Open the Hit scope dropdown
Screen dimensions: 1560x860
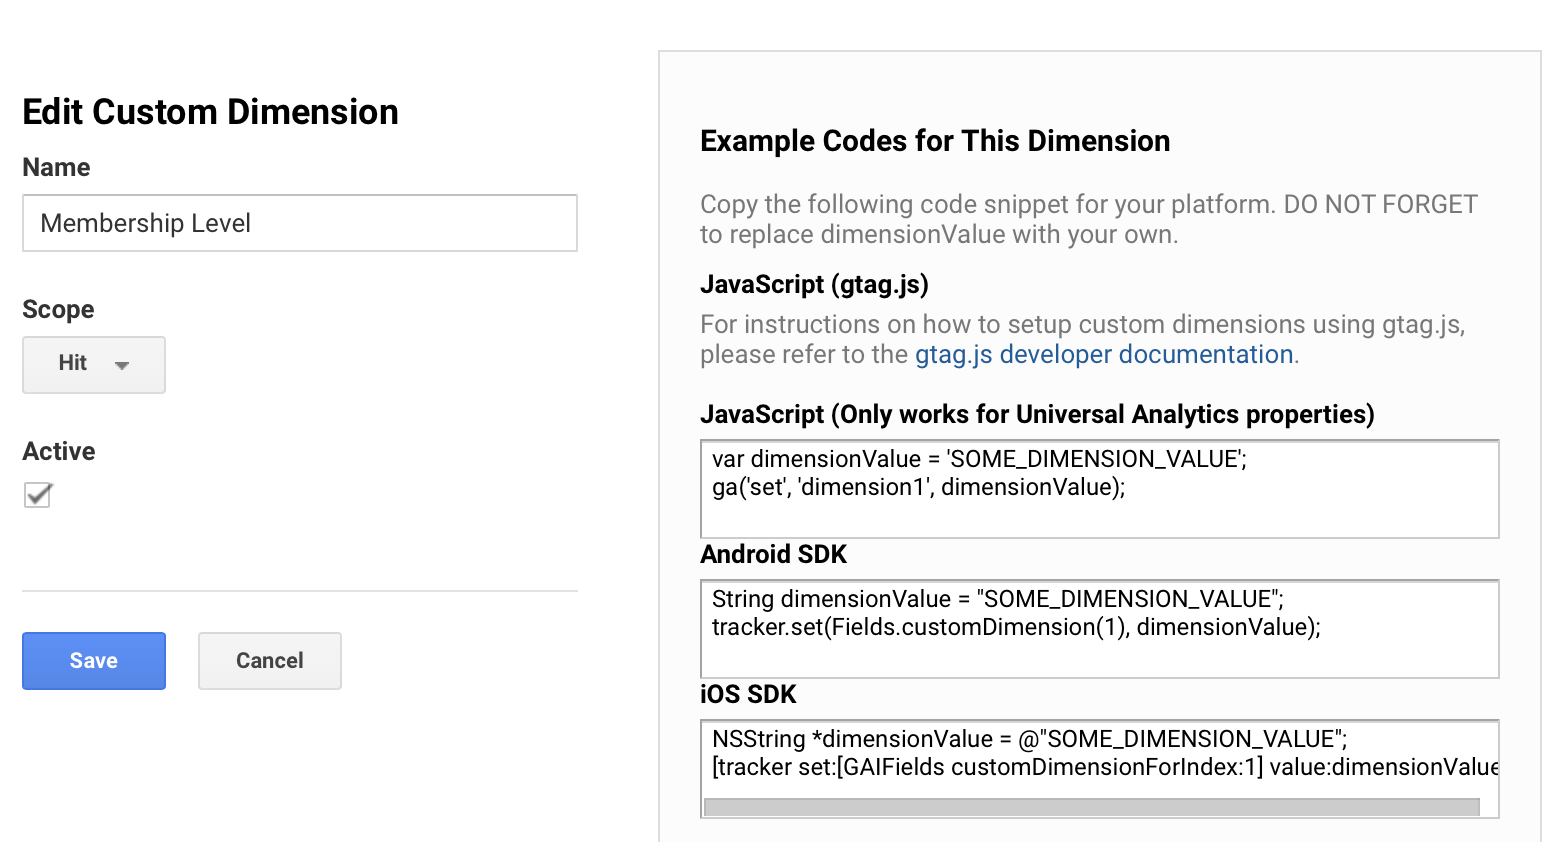(x=94, y=365)
